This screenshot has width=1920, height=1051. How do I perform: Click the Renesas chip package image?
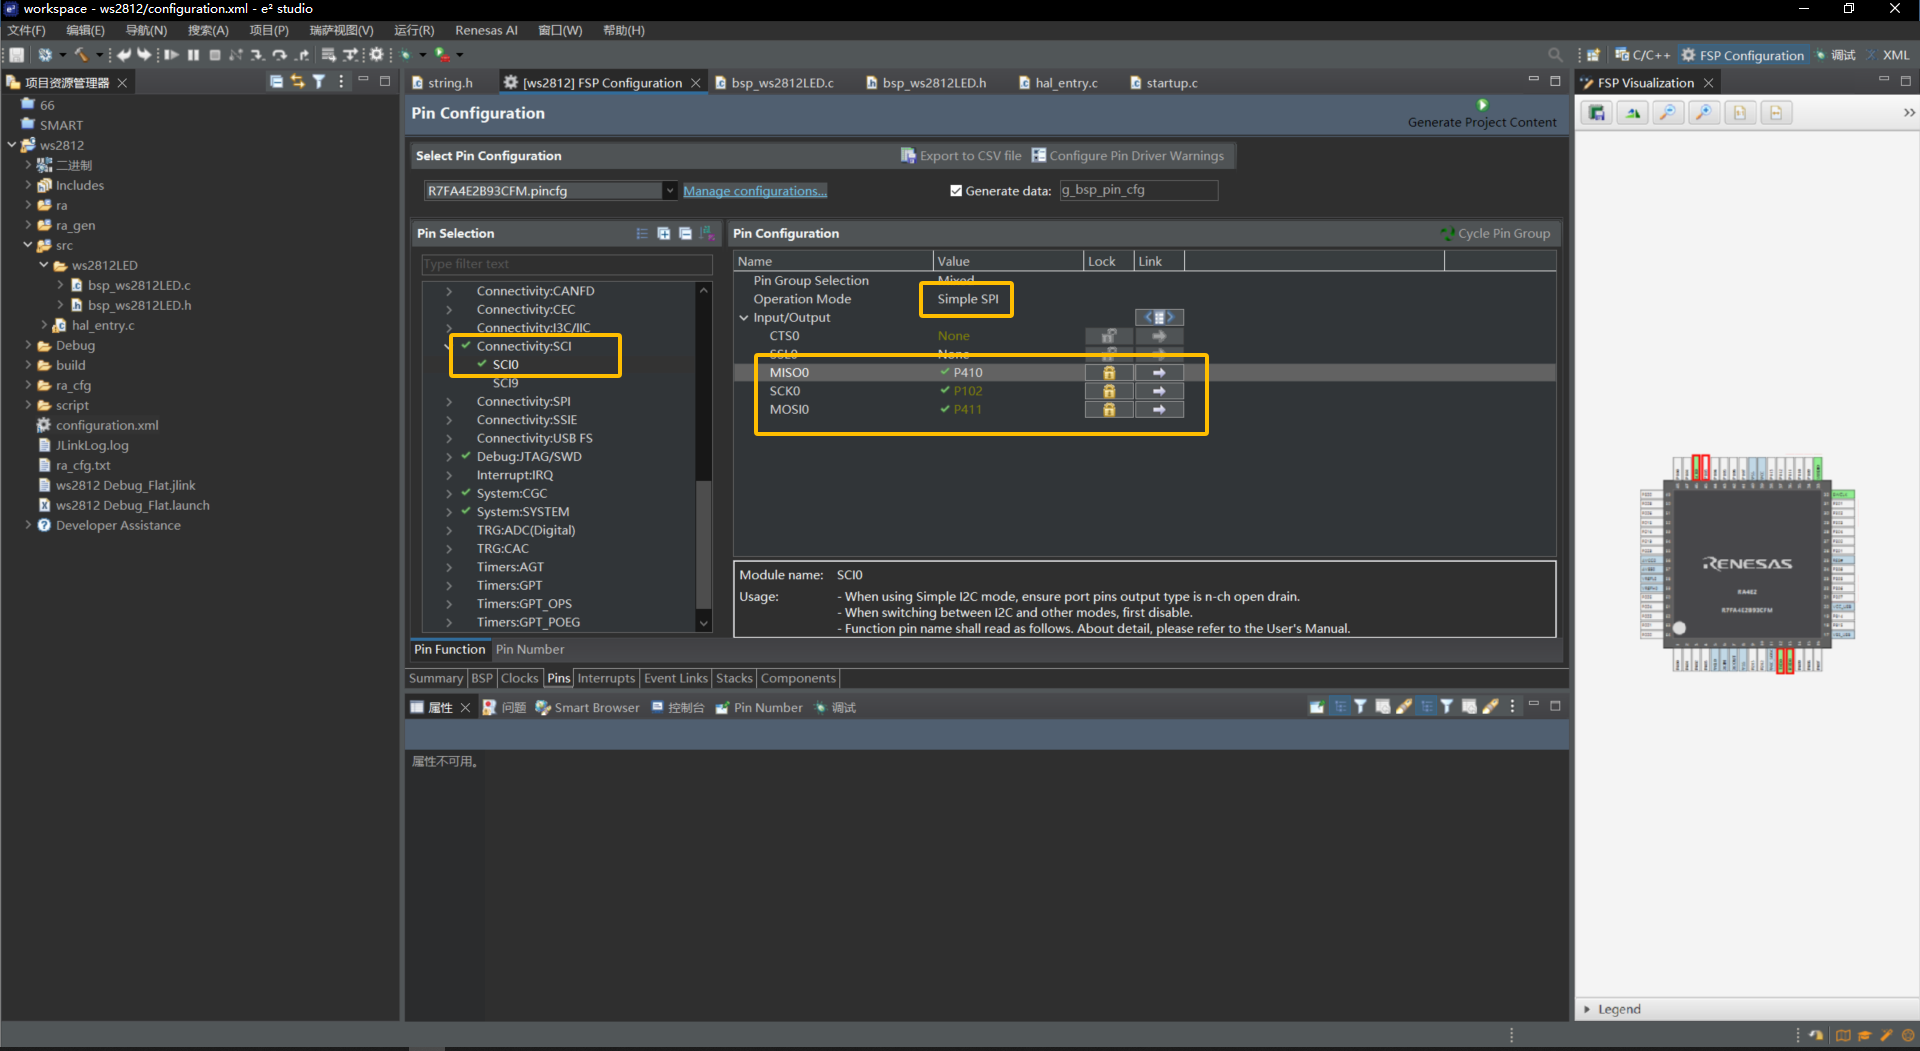click(1747, 565)
